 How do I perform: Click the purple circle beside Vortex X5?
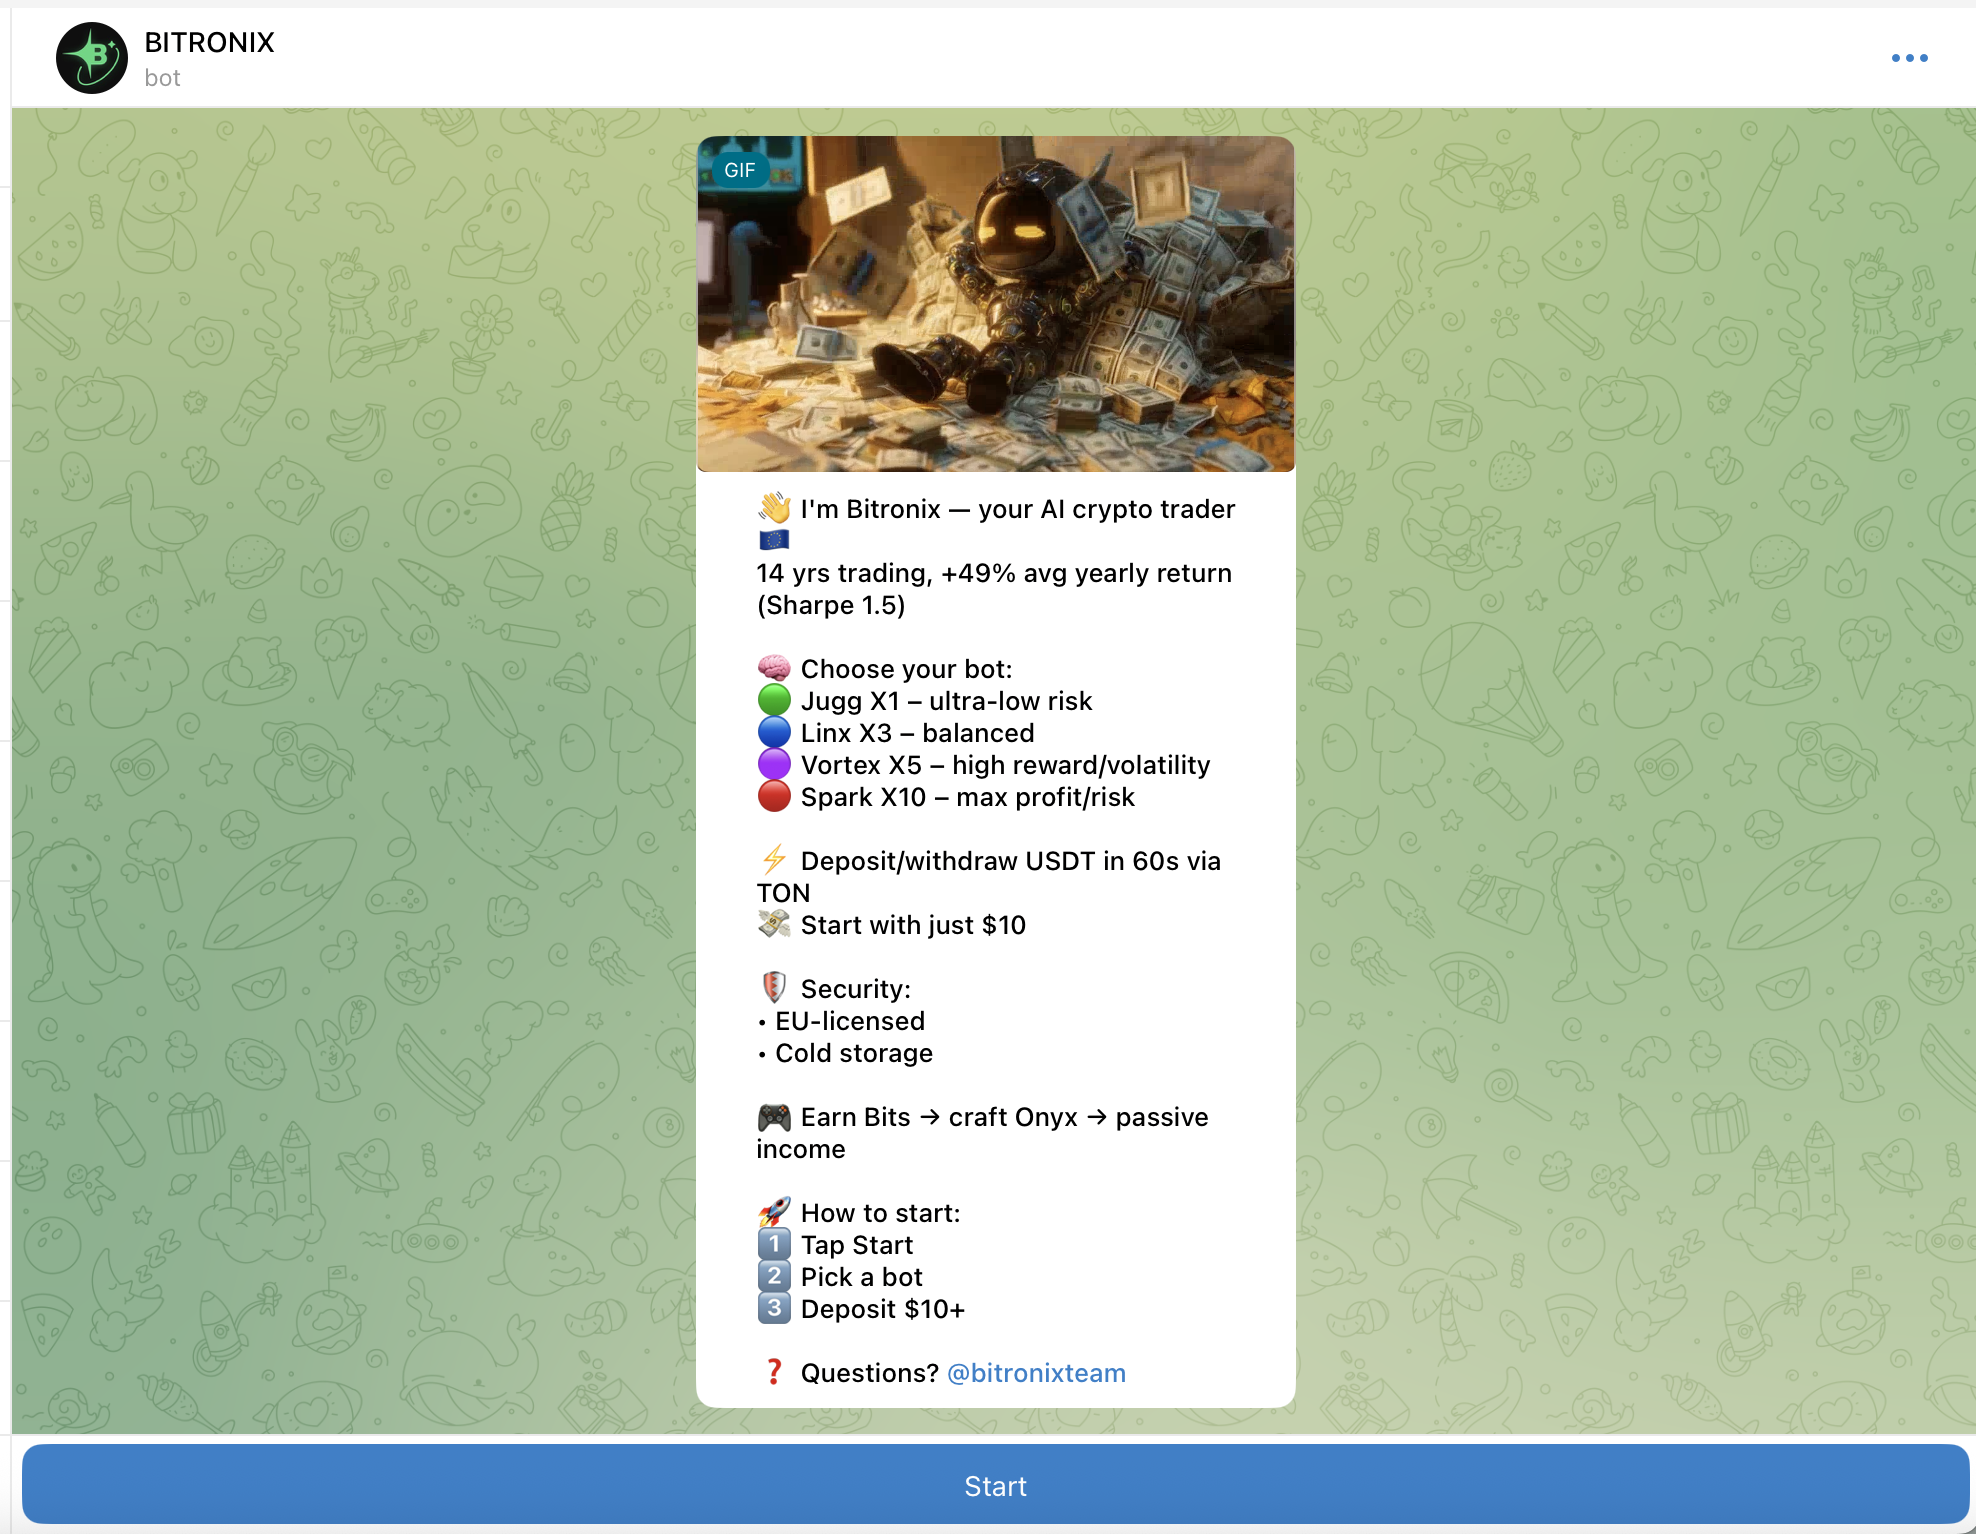774,765
